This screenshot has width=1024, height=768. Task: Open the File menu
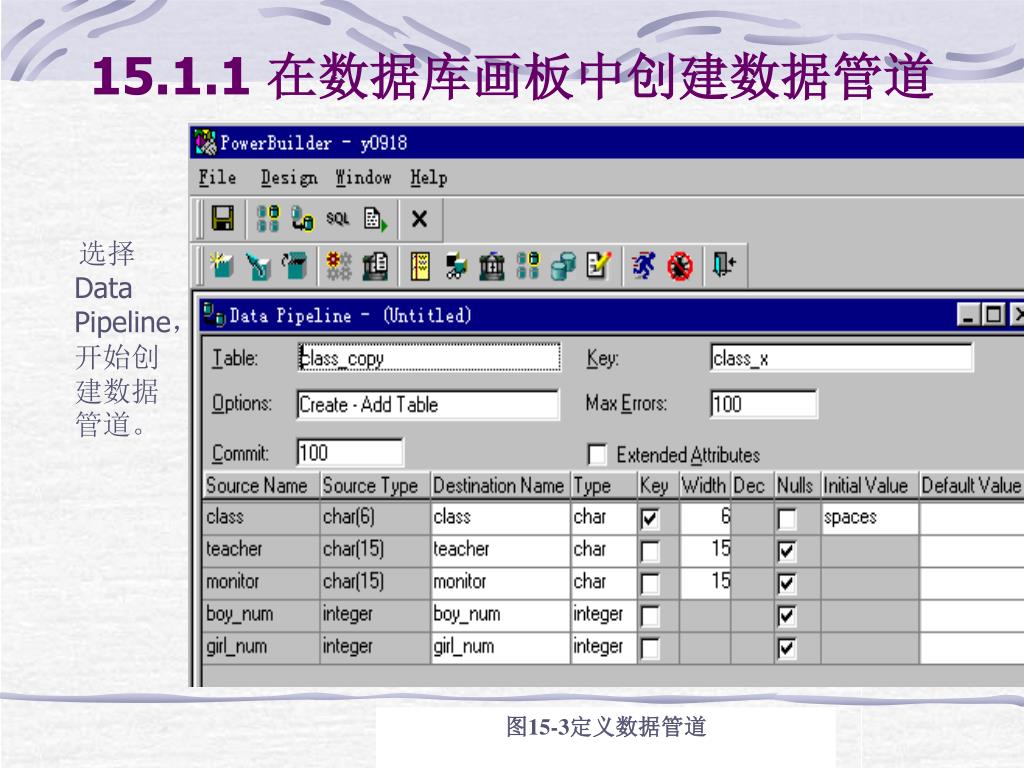[217, 178]
